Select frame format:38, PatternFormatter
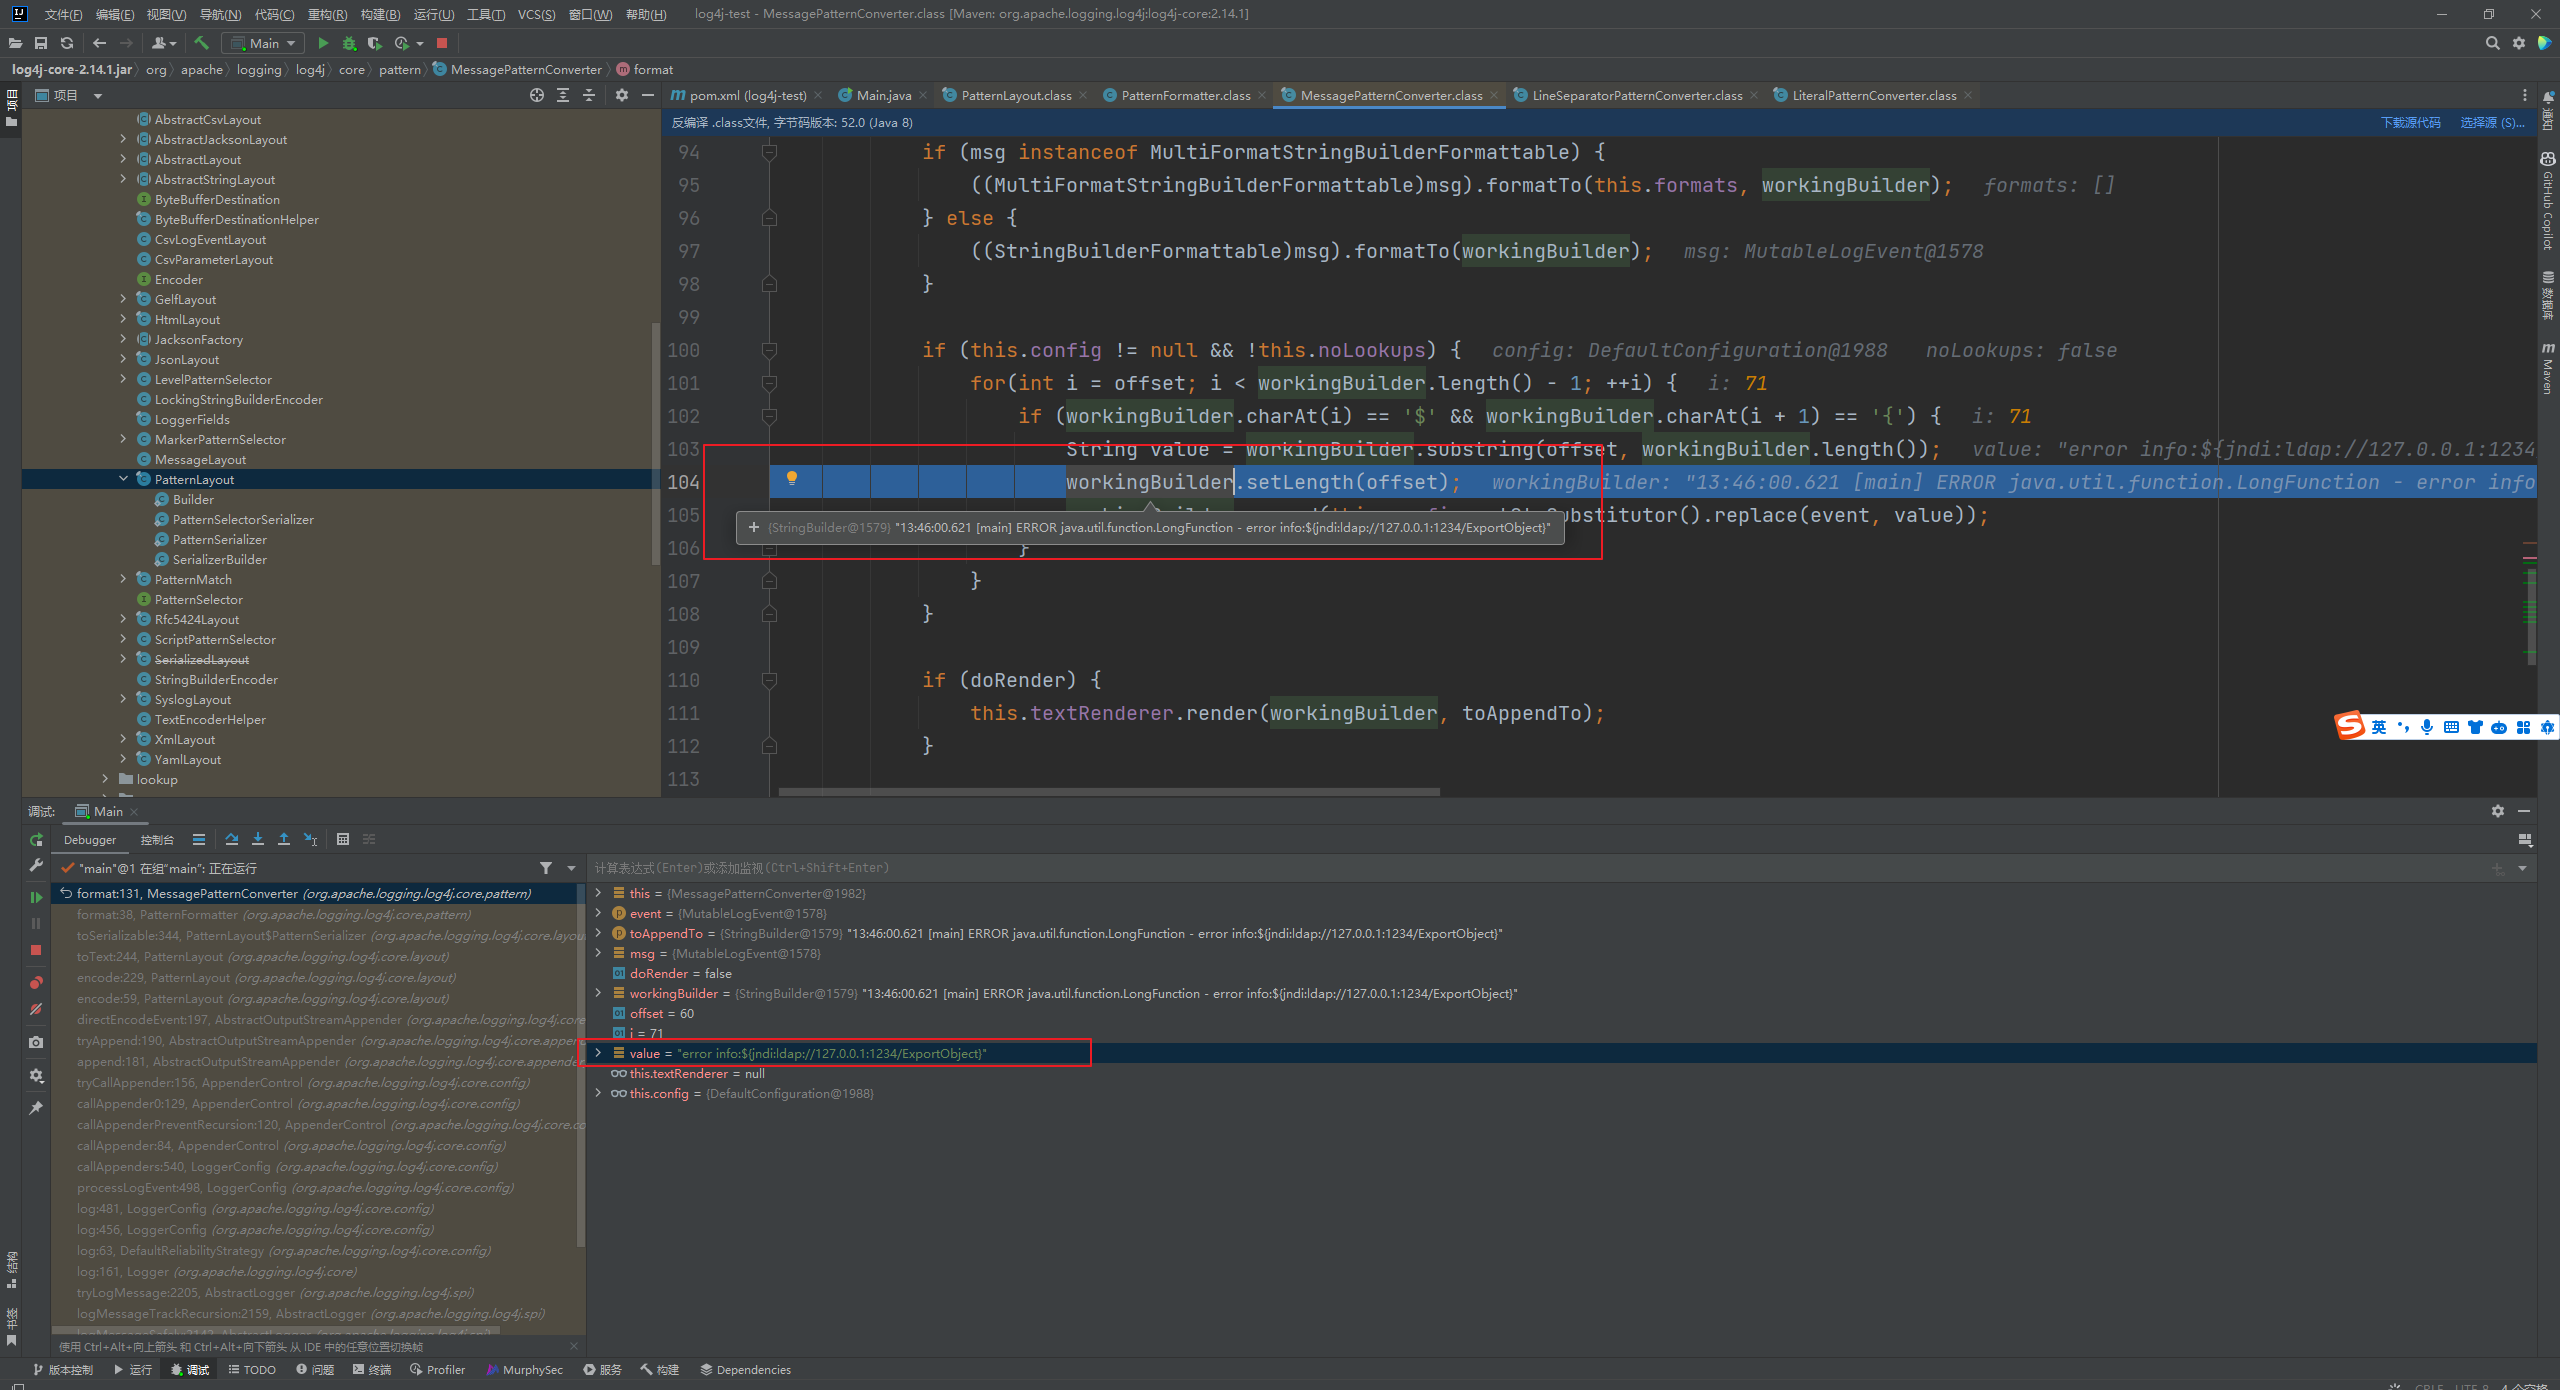Image resolution: width=2560 pixels, height=1390 pixels. pos(318,914)
